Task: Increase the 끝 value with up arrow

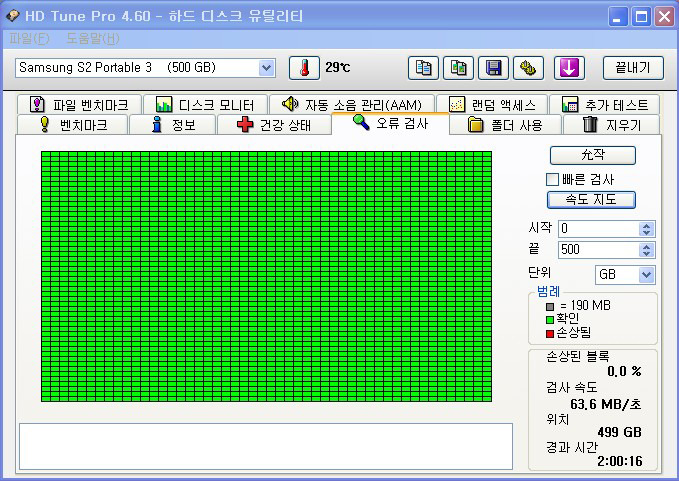Action: tap(647, 247)
